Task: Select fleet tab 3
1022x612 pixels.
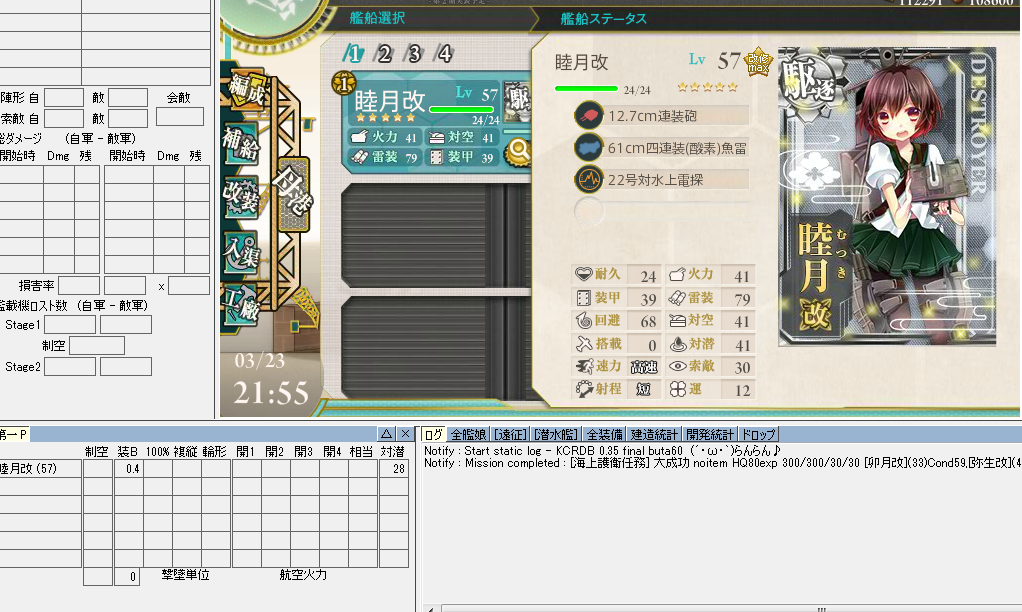Action: [414, 53]
